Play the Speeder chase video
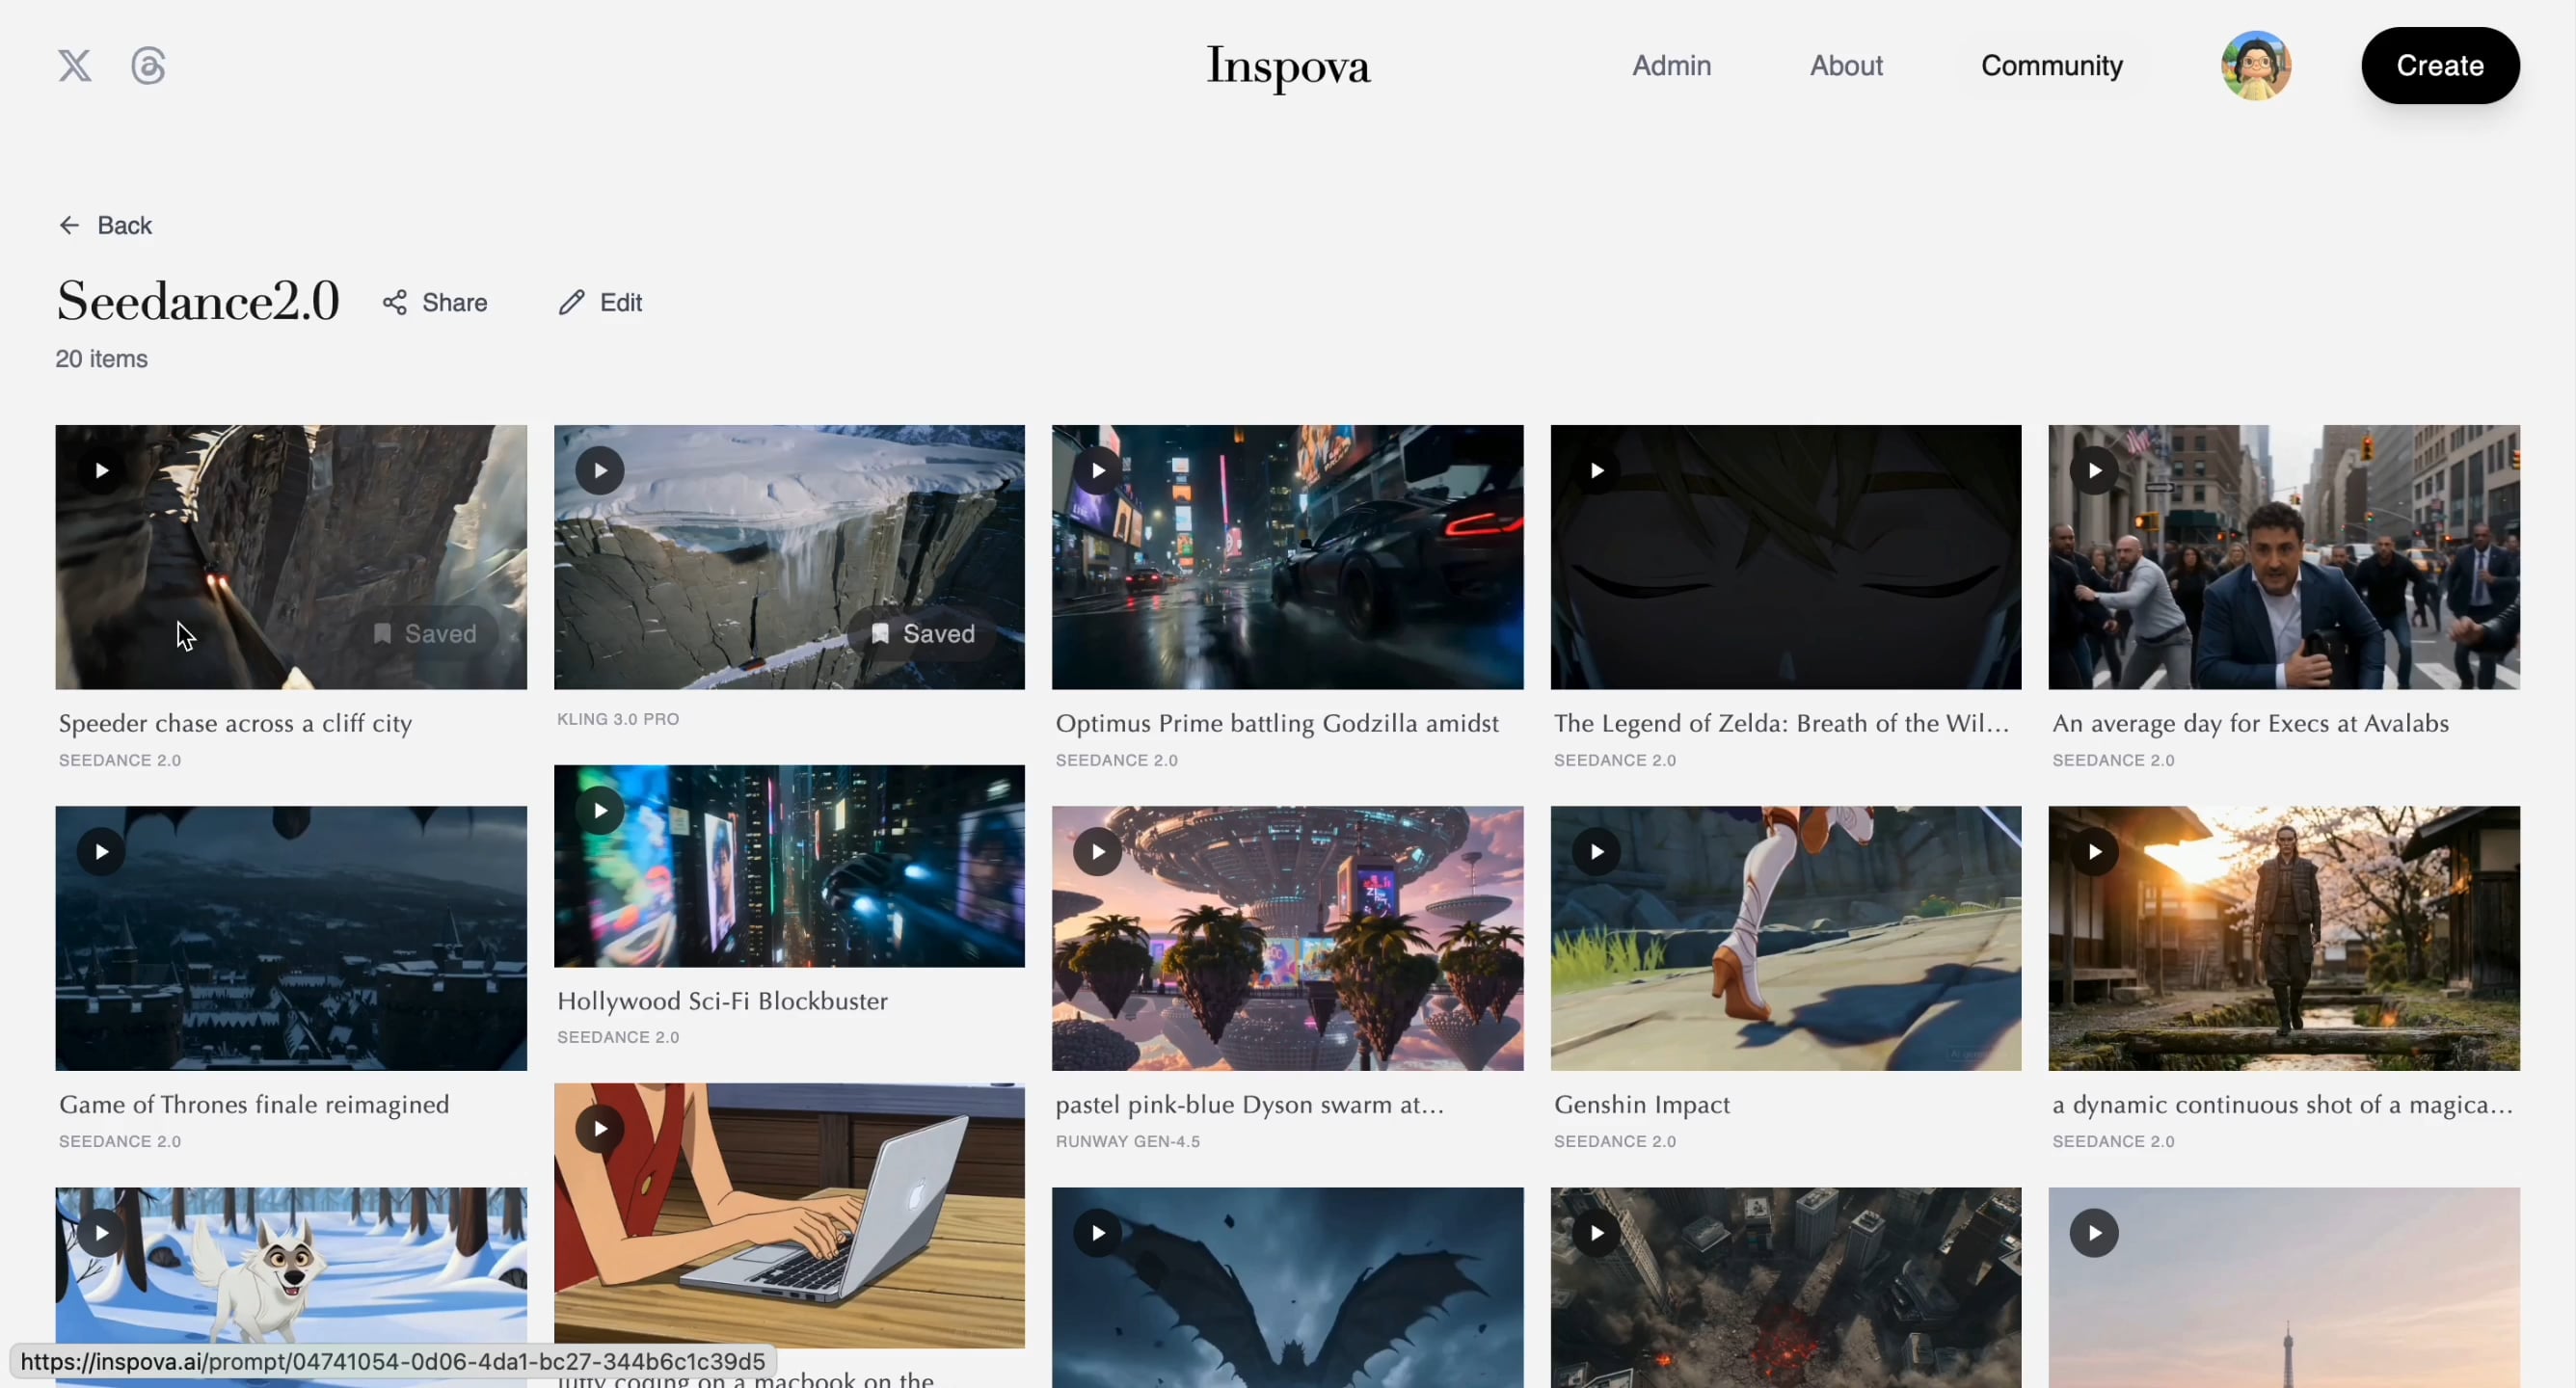 (x=100, y=470)
